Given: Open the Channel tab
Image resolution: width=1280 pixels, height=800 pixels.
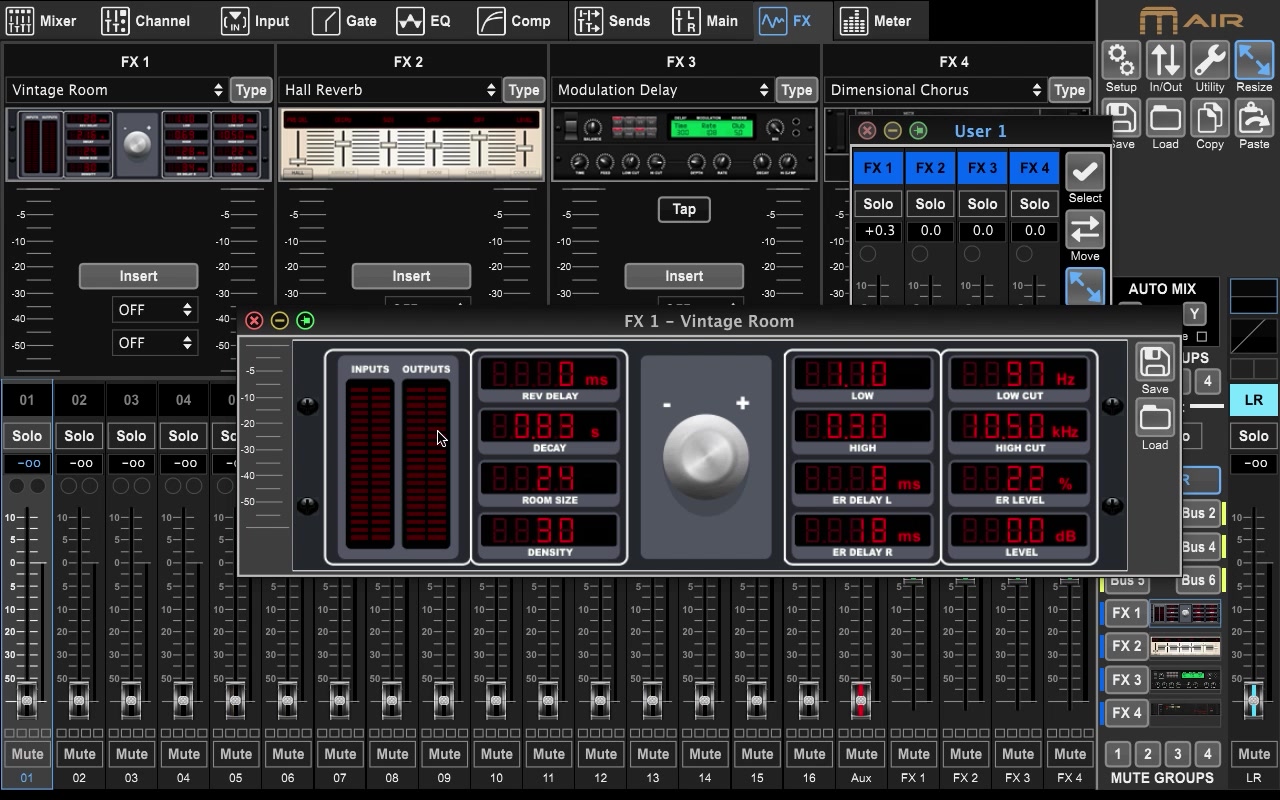Looking at the screenshot, I should tap(147, 20).
